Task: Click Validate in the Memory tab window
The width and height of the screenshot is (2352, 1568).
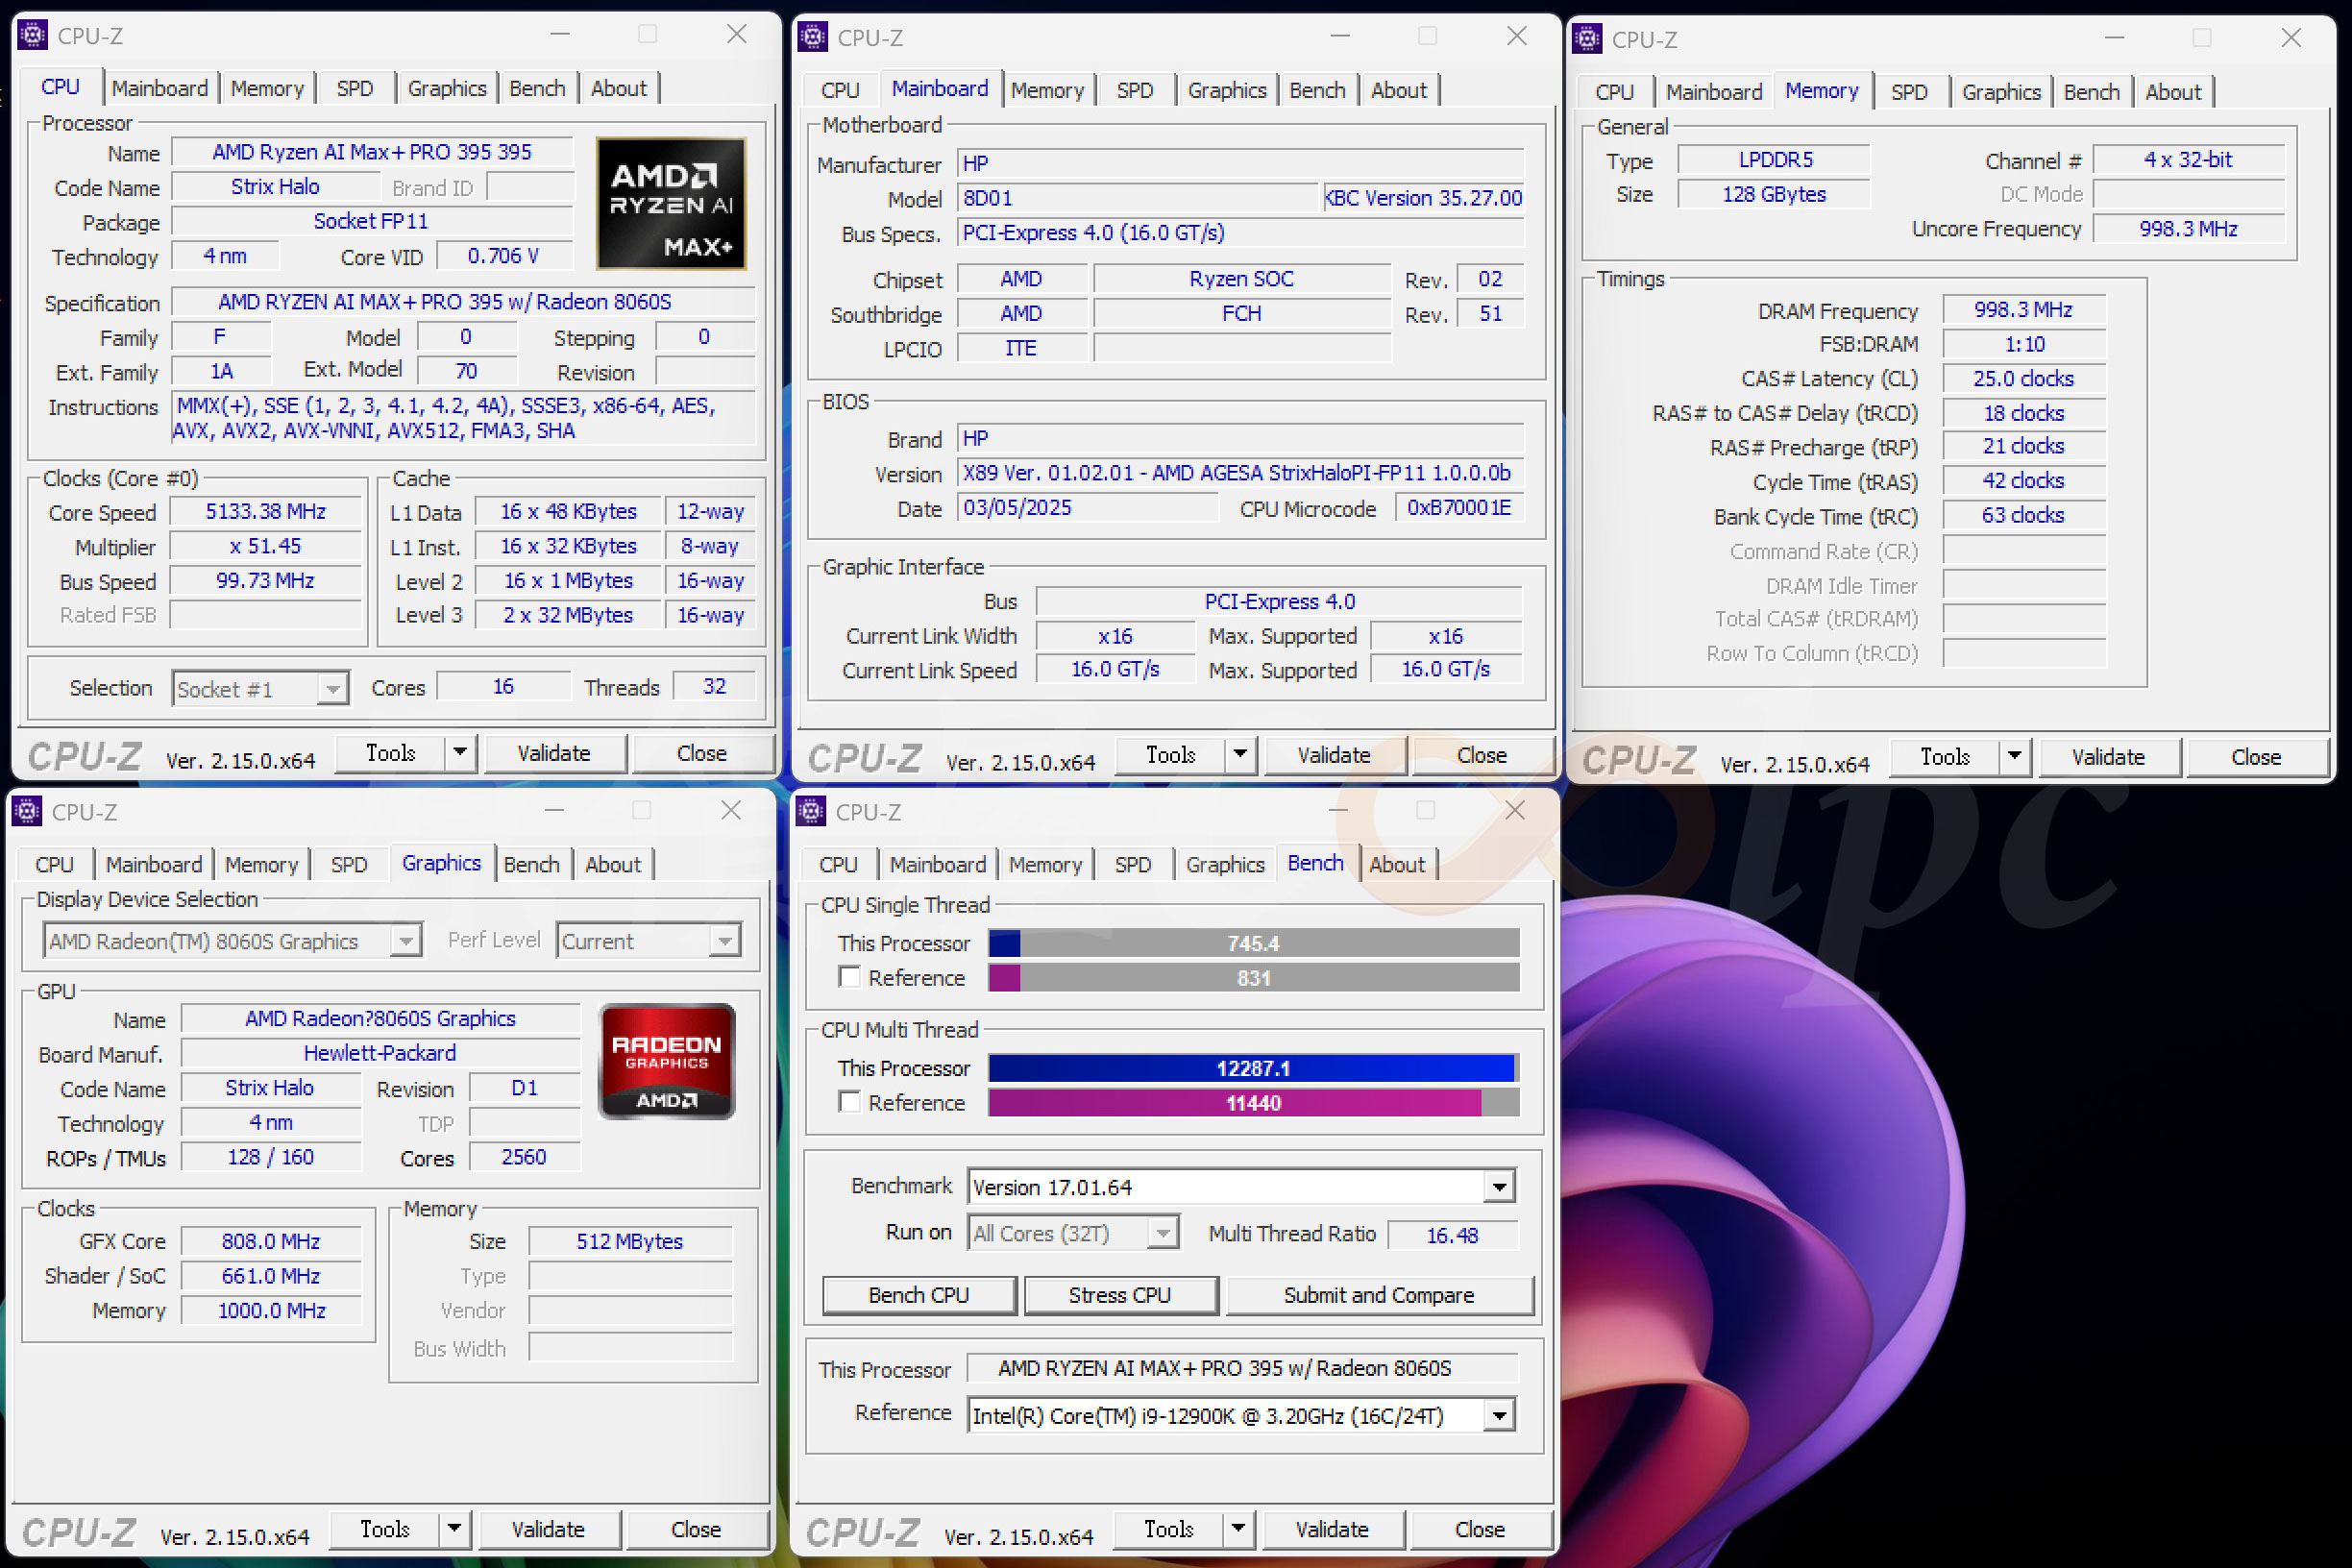Action: pyautogui.click(x=2108, y=757)
